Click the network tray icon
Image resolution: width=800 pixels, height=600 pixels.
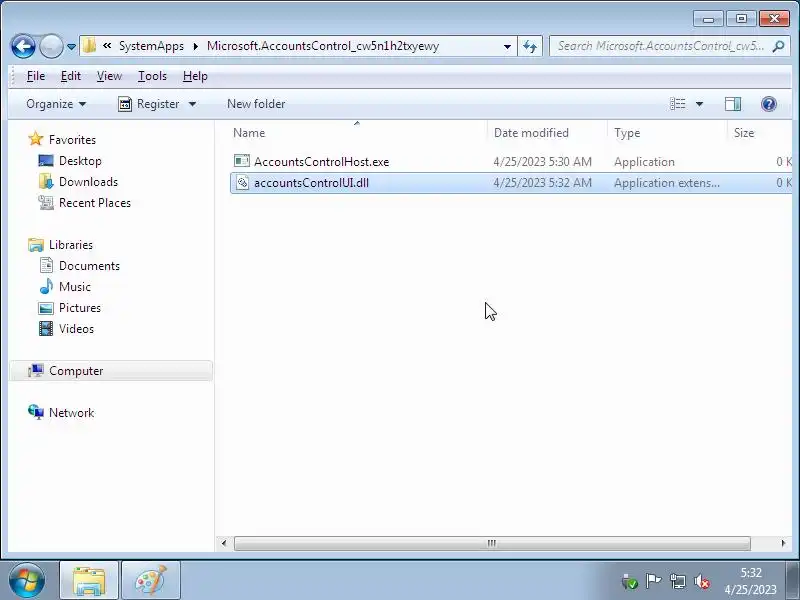click(678, 581)
